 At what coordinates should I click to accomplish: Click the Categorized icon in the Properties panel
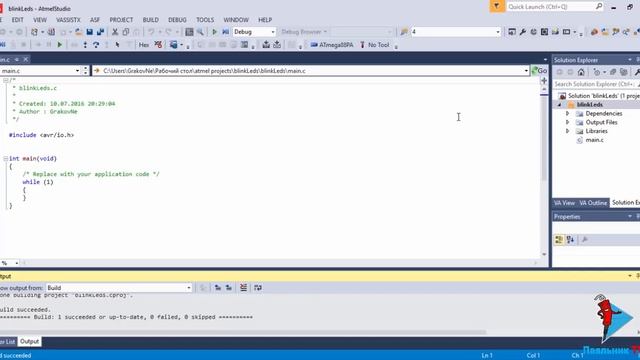[559, 240]
